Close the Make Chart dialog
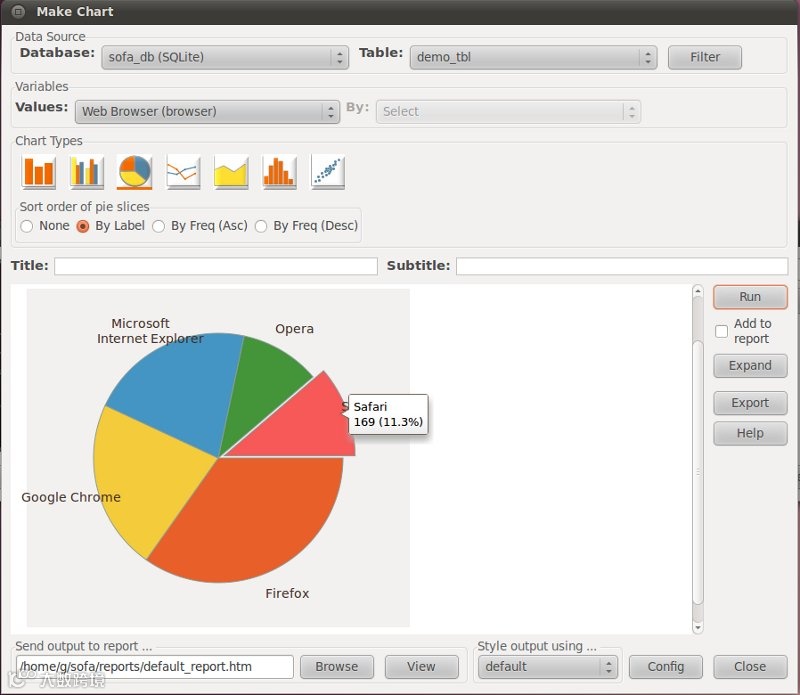Screen dimensions: 800x695 click(x=750, y=667)
